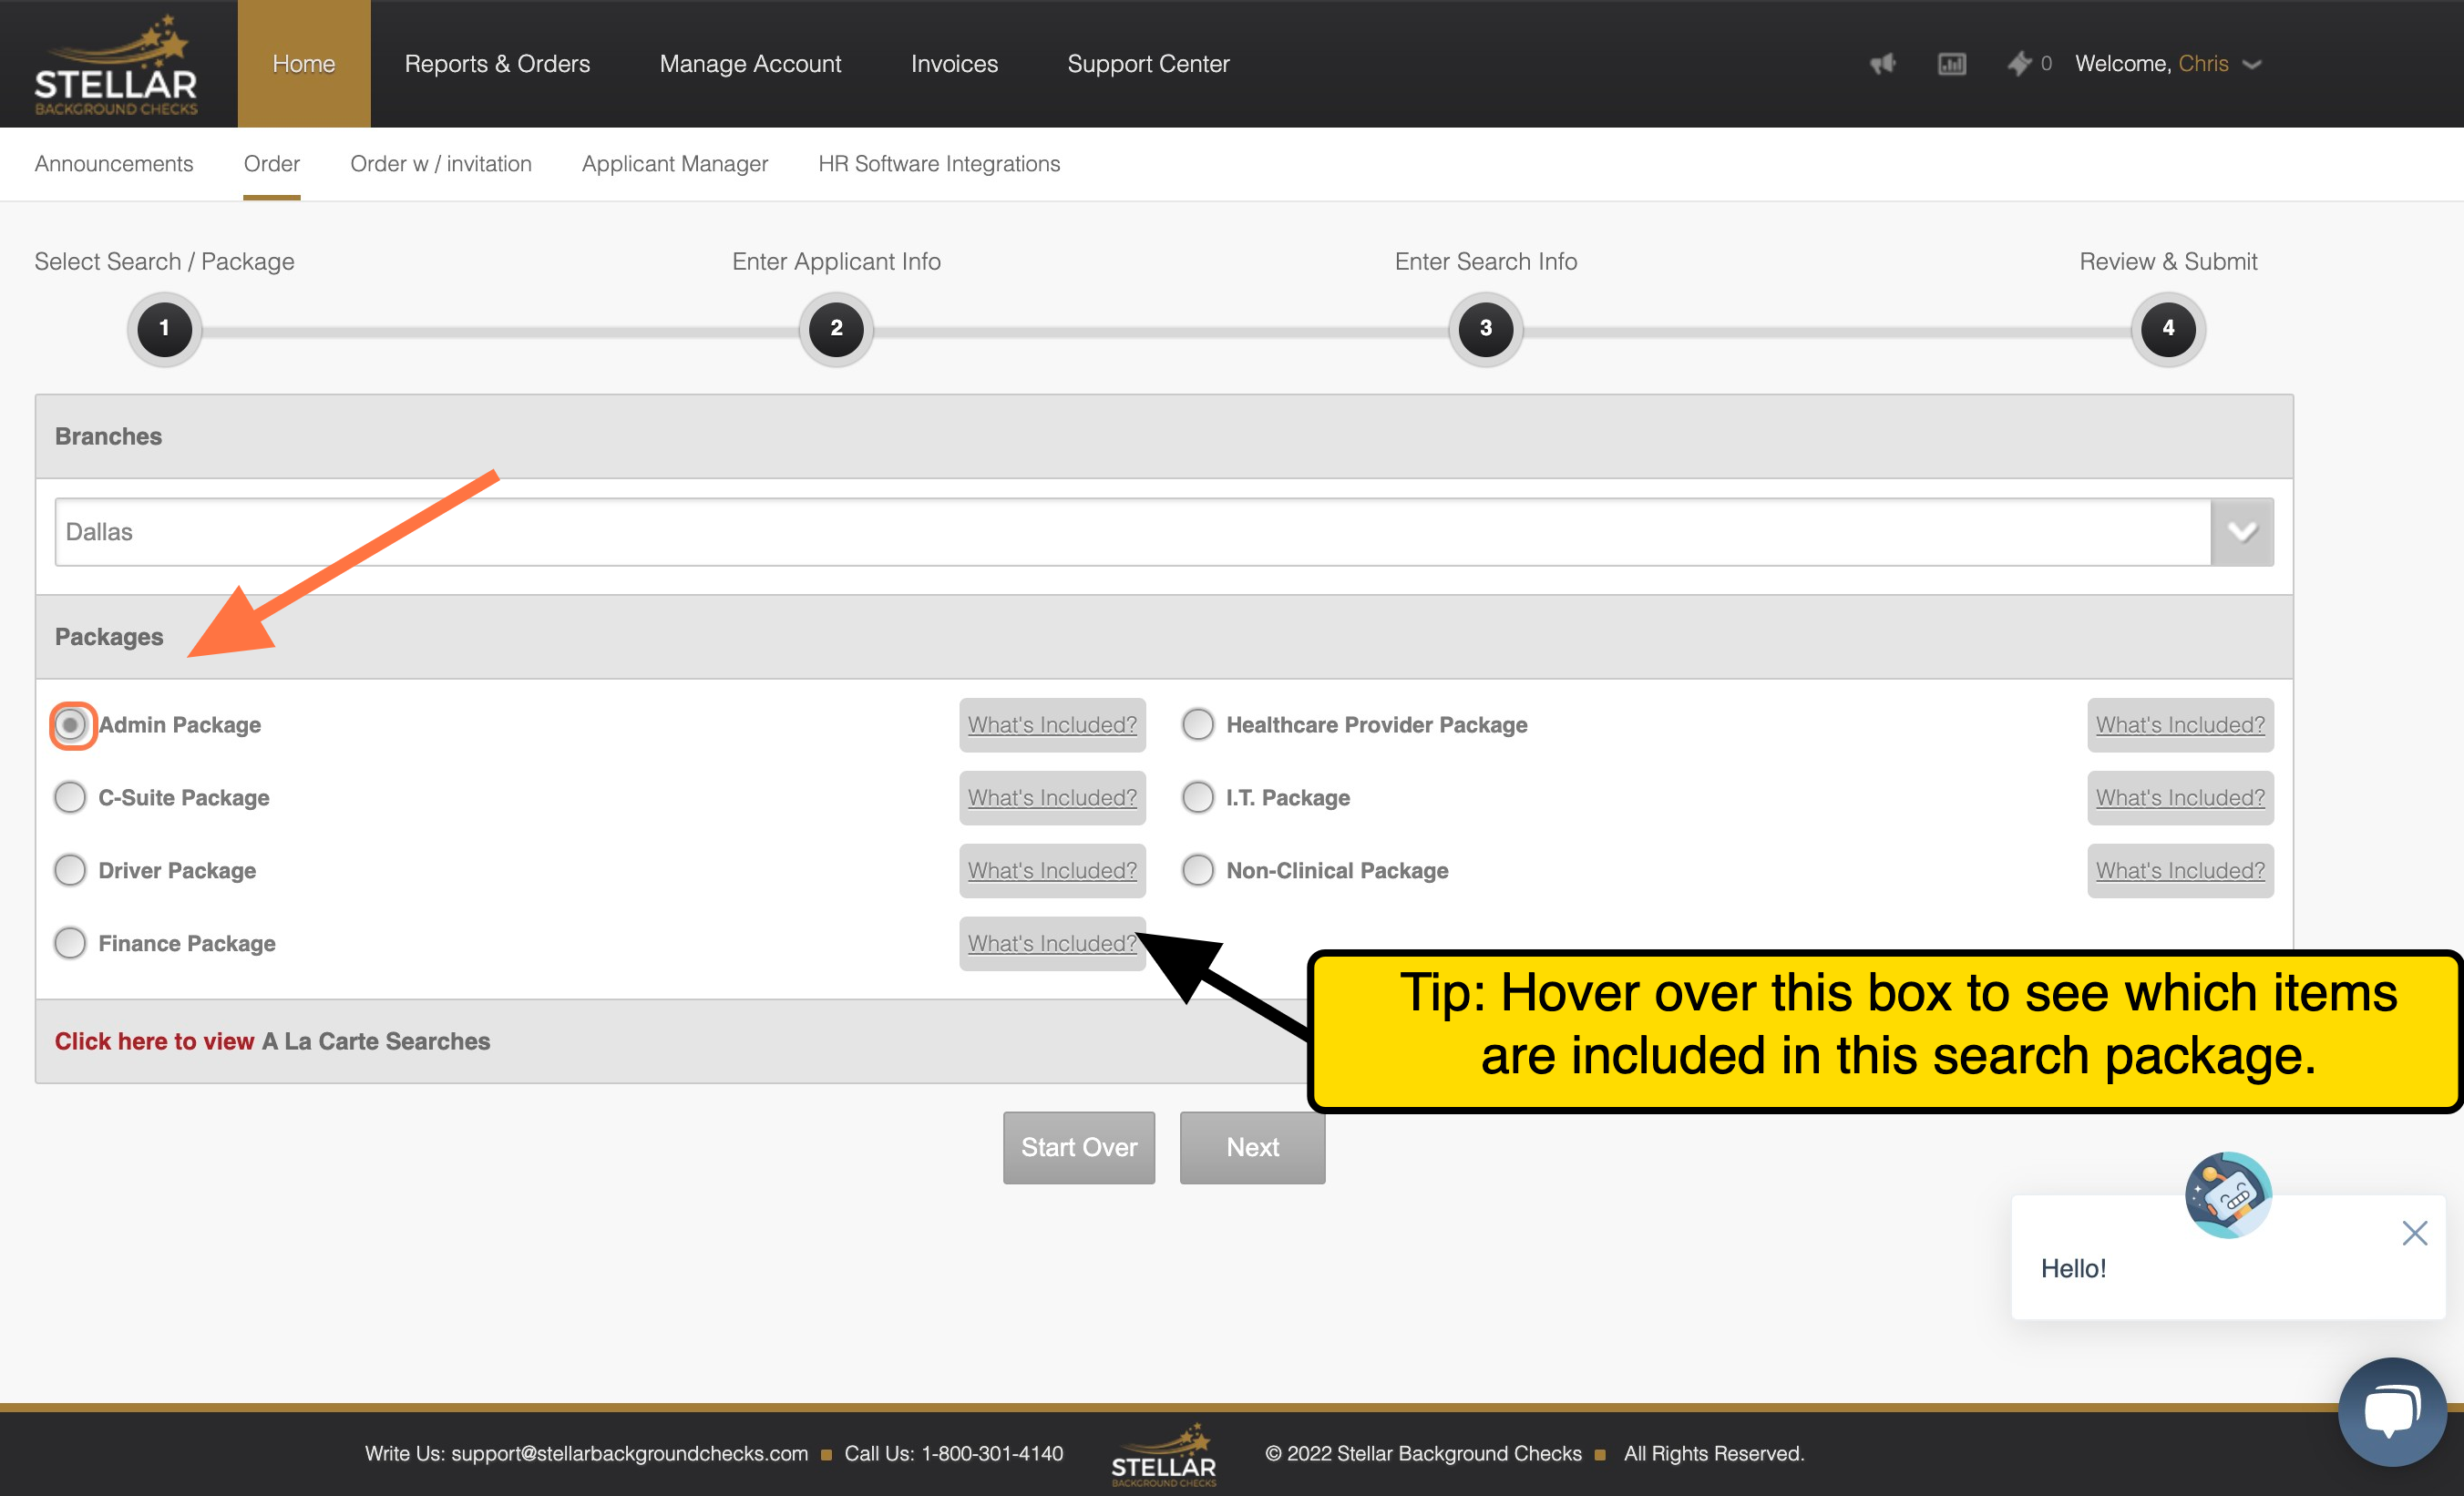This screenshot has width=2464, height=1496.
Task: Switch to Order w / invitation tab
Action: point(441,164)
